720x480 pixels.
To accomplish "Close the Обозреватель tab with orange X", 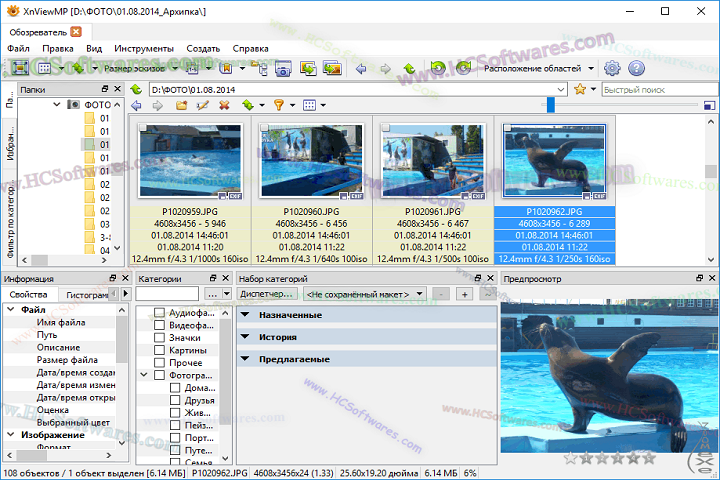I will coord(76,32).
